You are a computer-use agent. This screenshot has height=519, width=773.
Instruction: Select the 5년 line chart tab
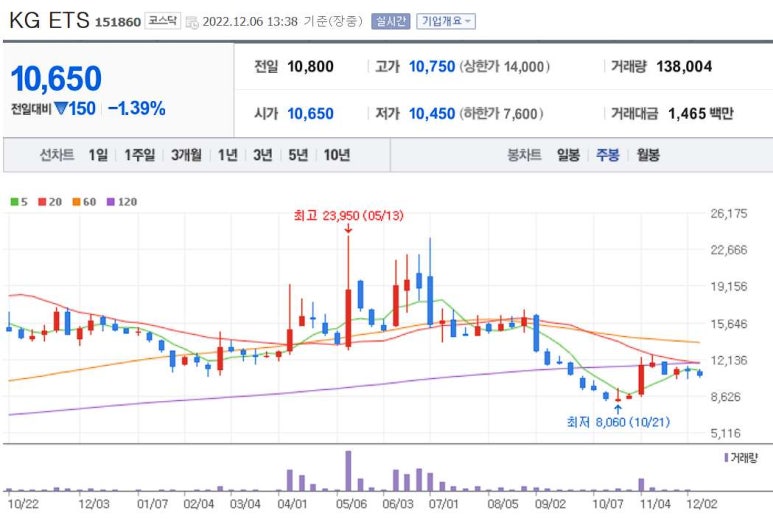point(298,155)
